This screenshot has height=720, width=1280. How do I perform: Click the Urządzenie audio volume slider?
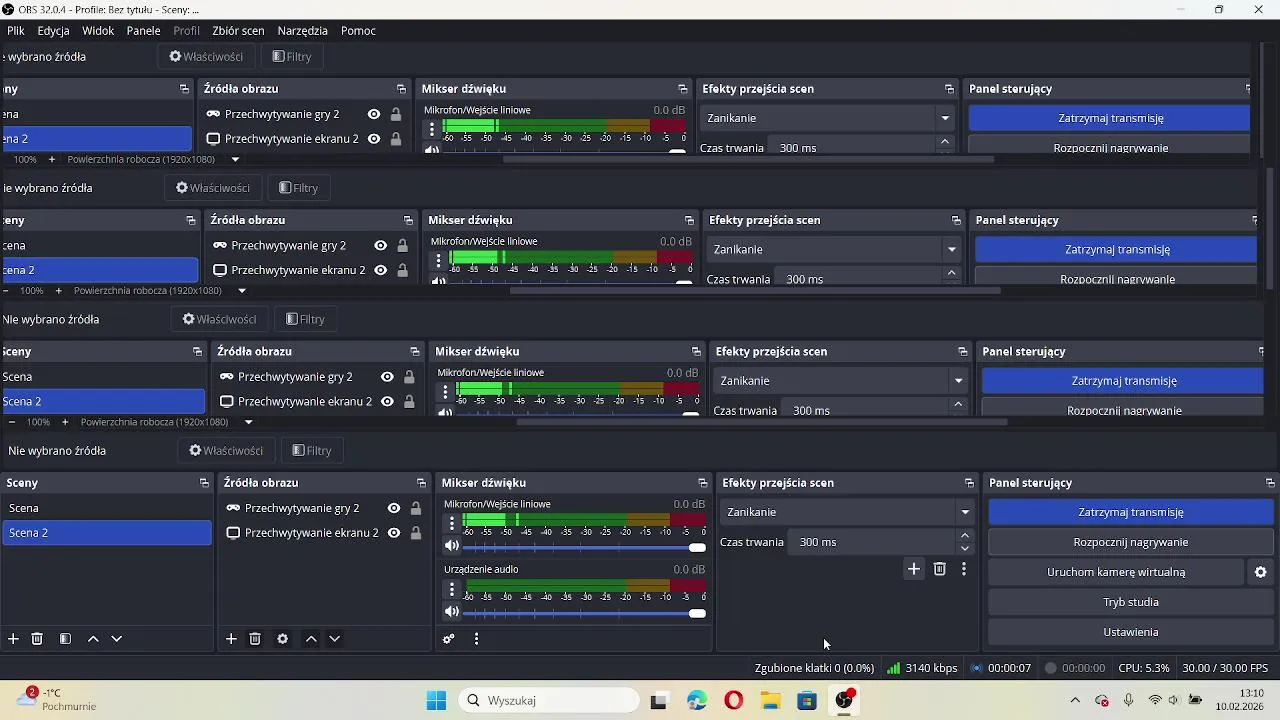(584, 613)
